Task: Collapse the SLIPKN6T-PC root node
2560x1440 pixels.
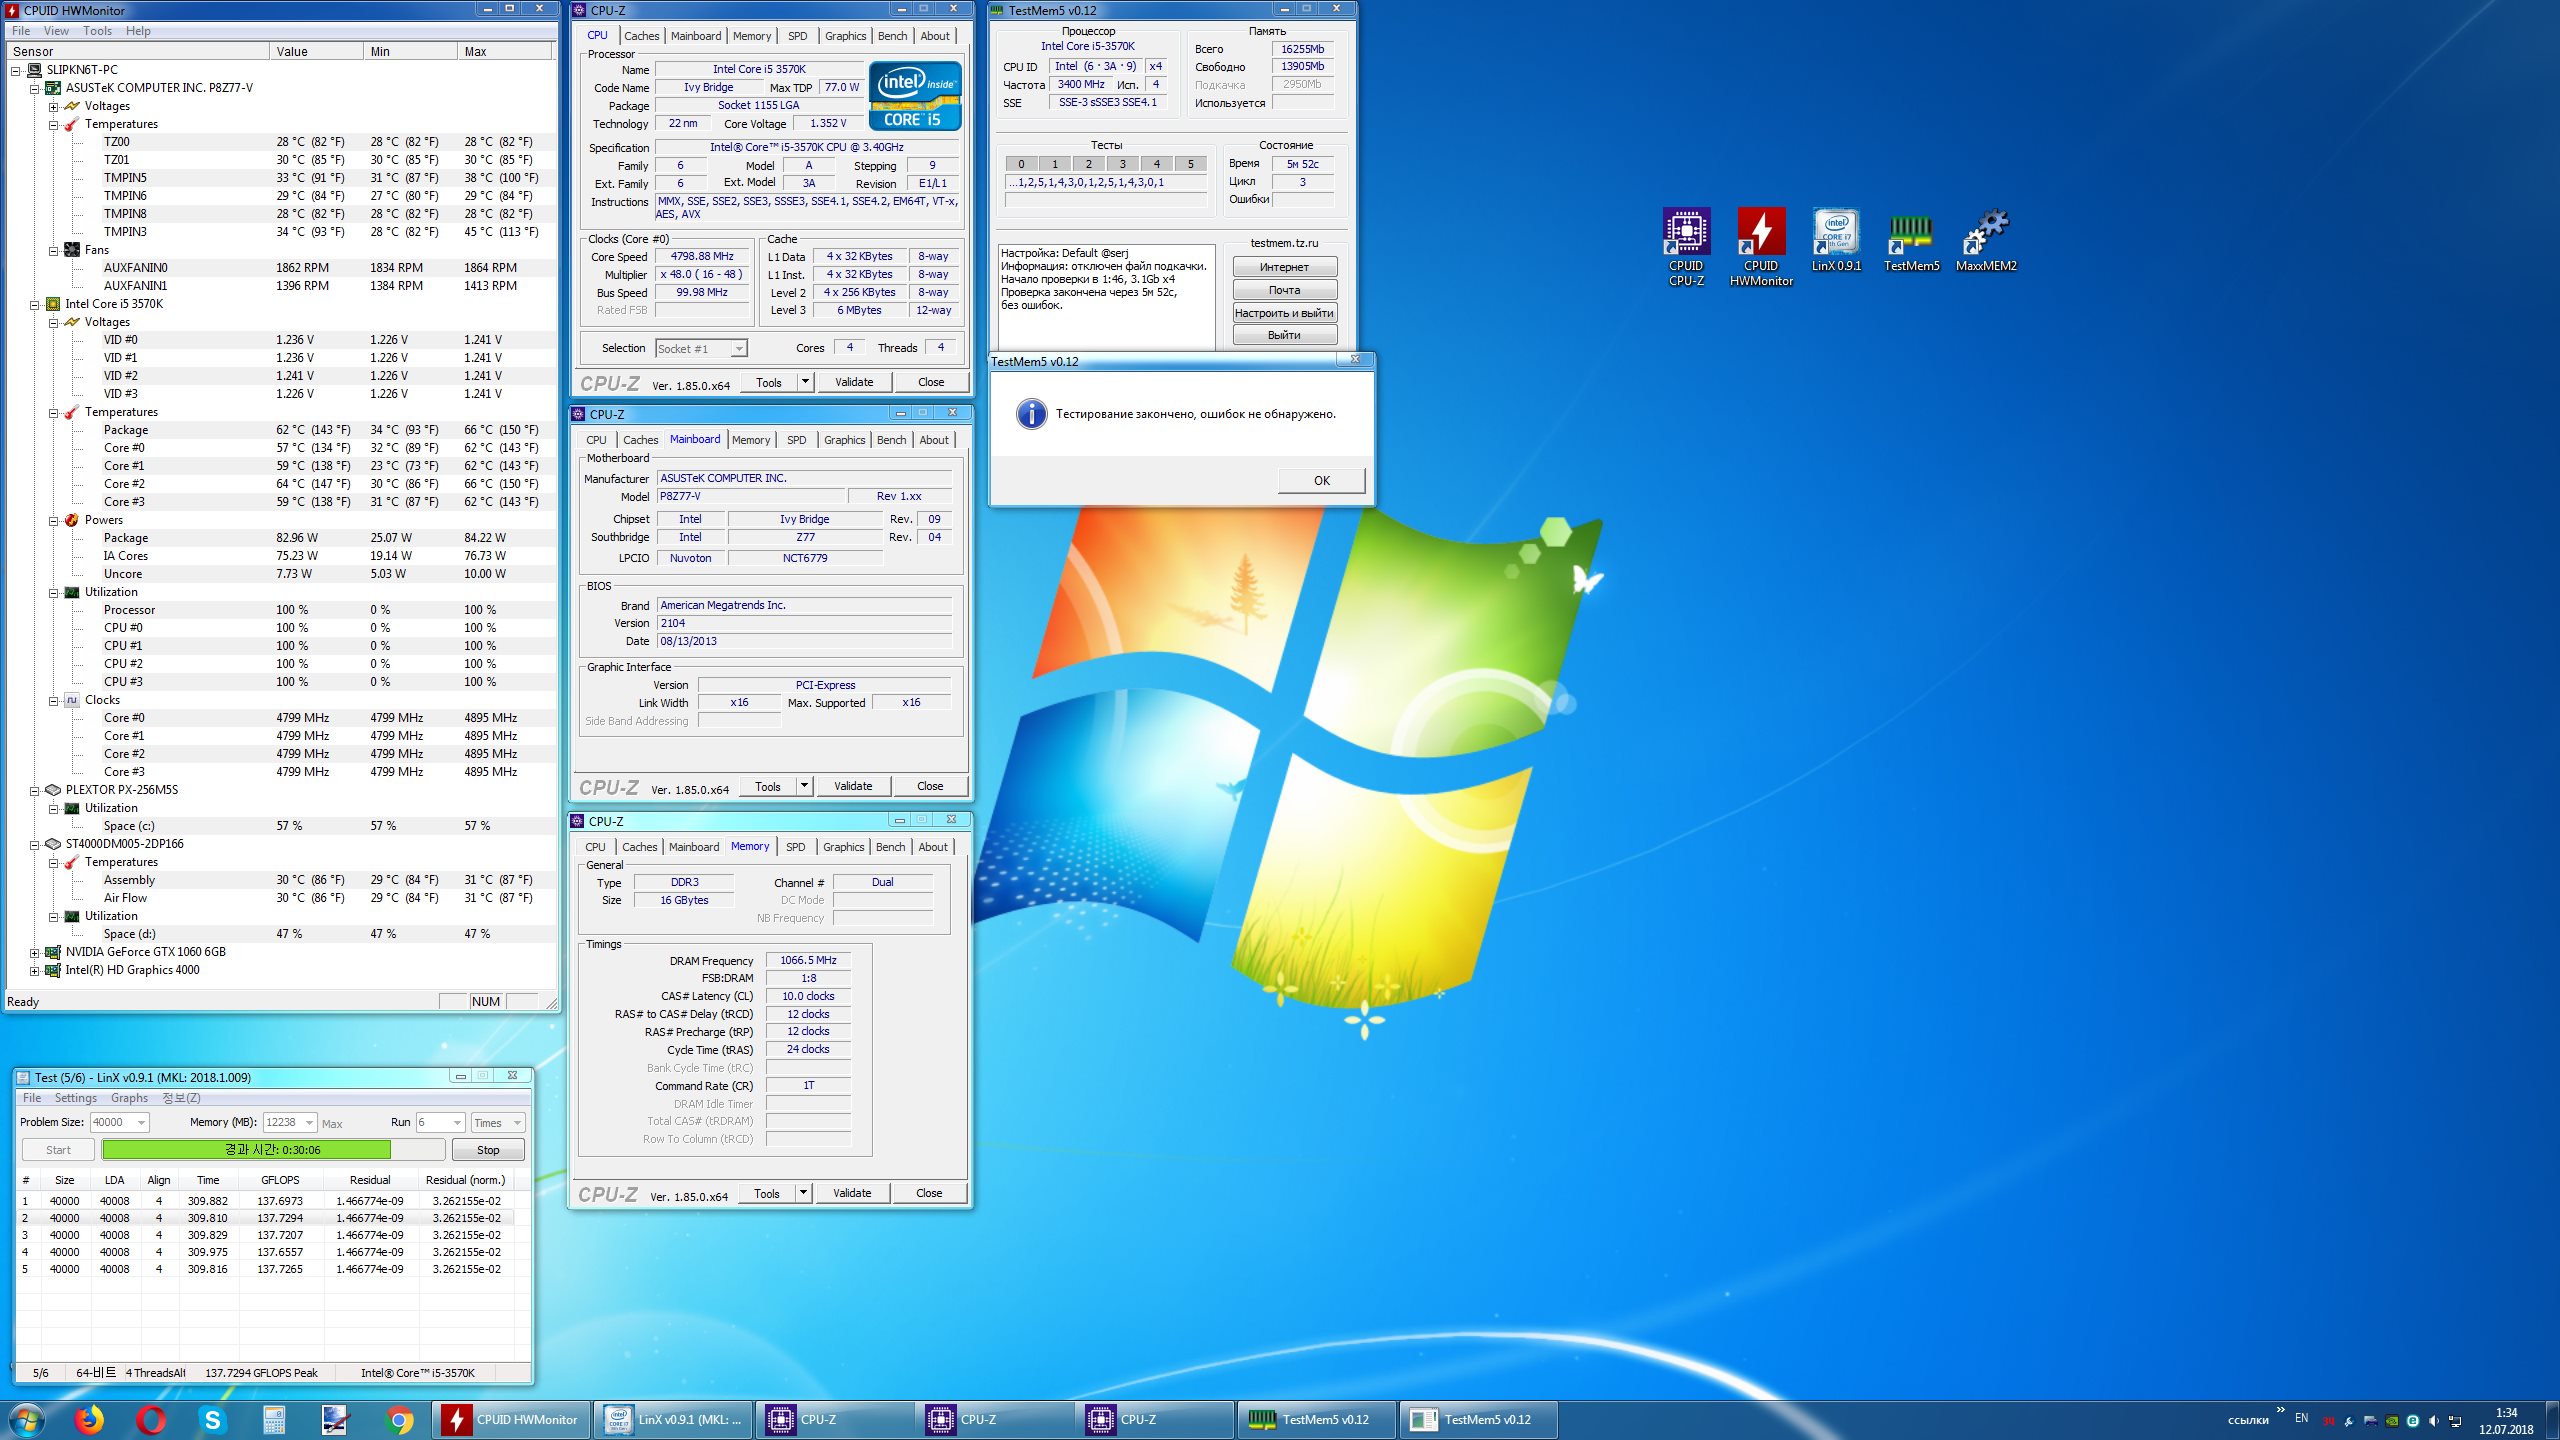Action: pyautogui.click(x=15, y=70)
